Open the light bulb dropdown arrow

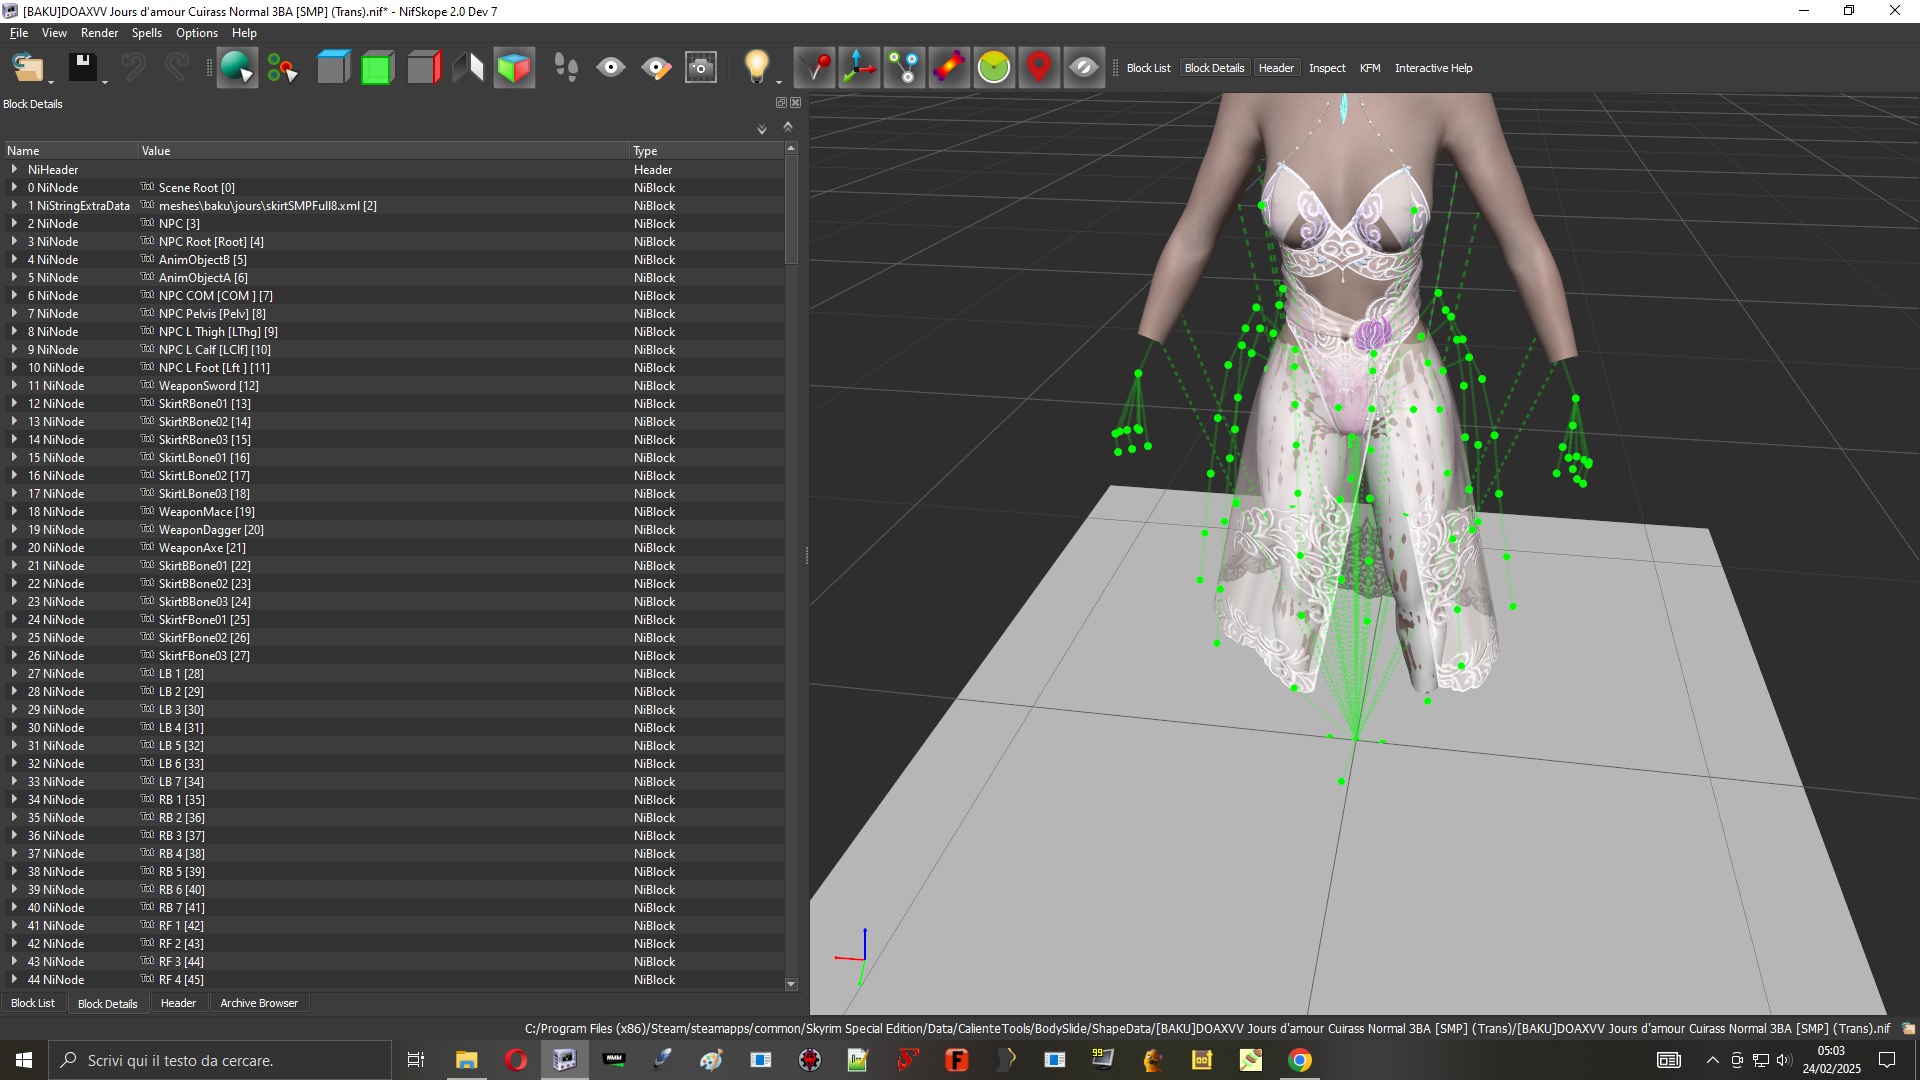tap(779, 82)
